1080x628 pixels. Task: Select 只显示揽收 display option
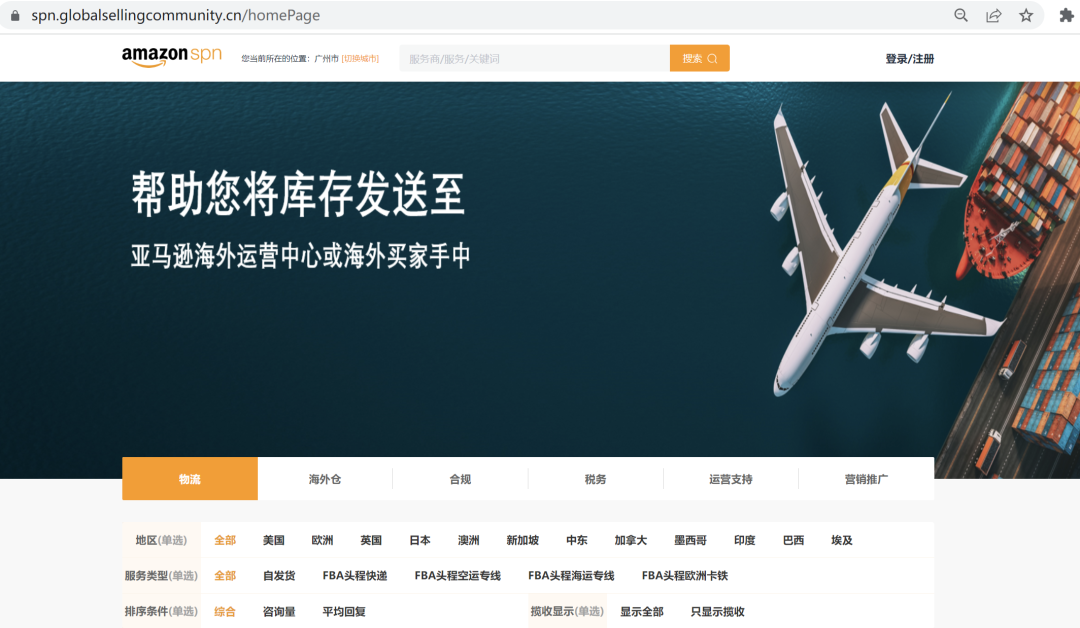(717, 611)
